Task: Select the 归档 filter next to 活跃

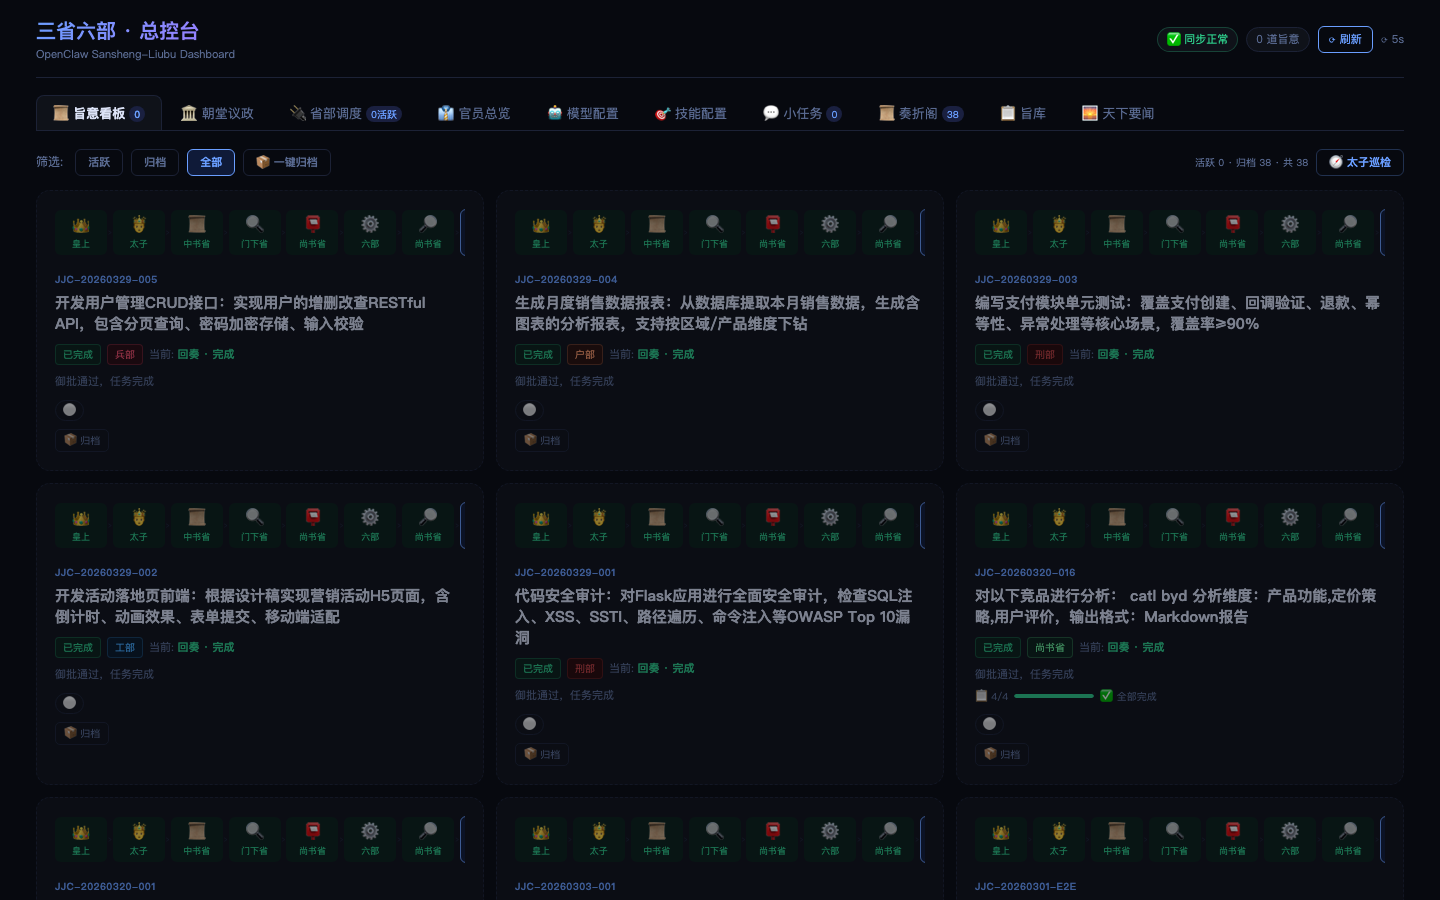Action: click(155, 162)
